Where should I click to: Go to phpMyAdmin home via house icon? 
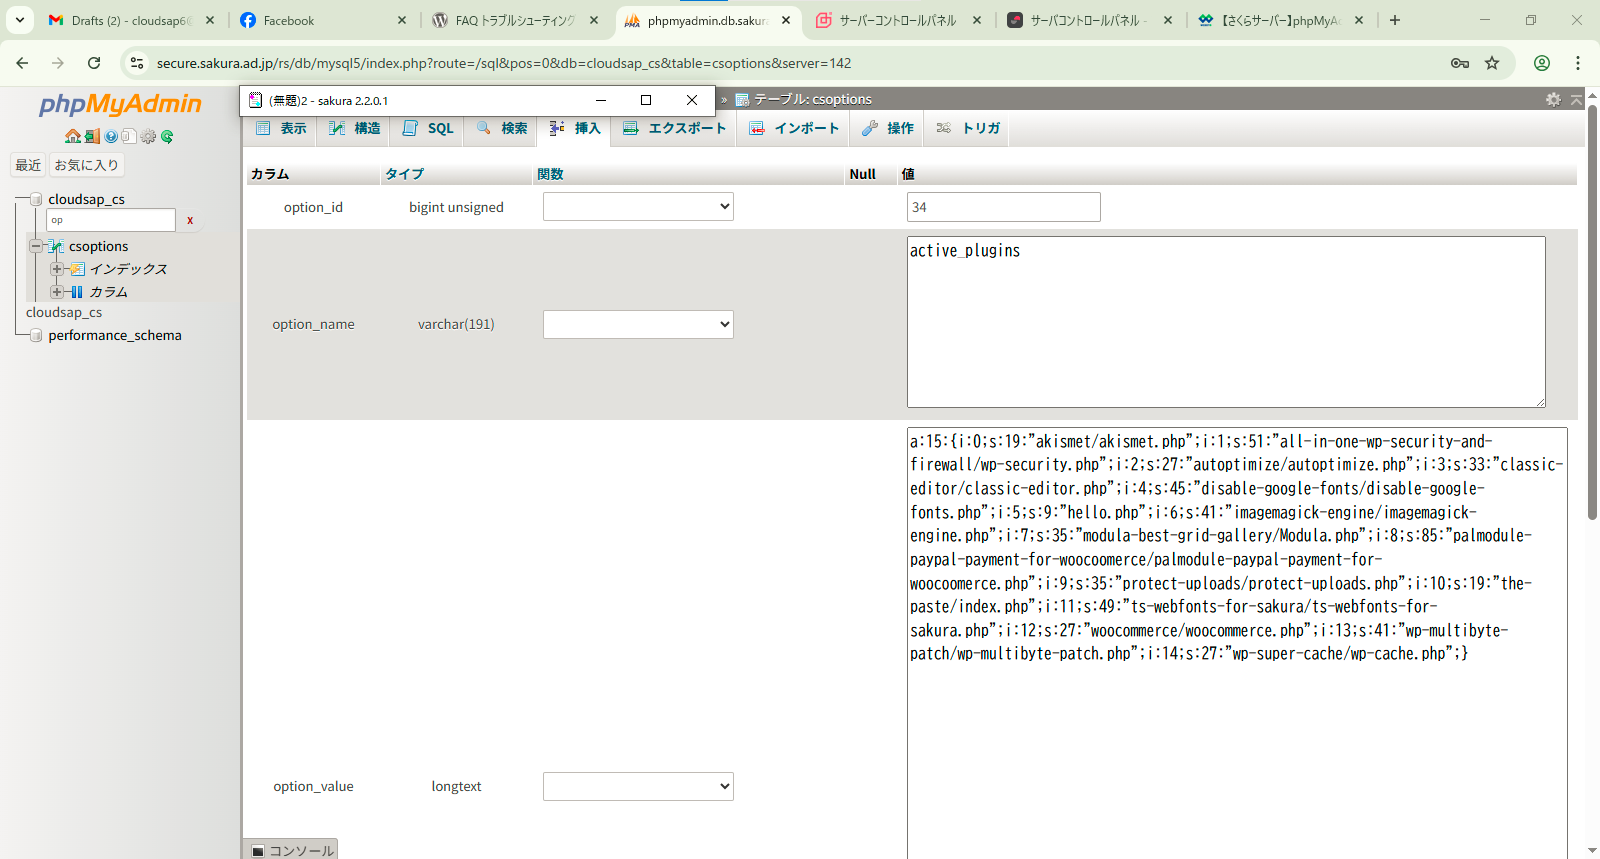73,136
